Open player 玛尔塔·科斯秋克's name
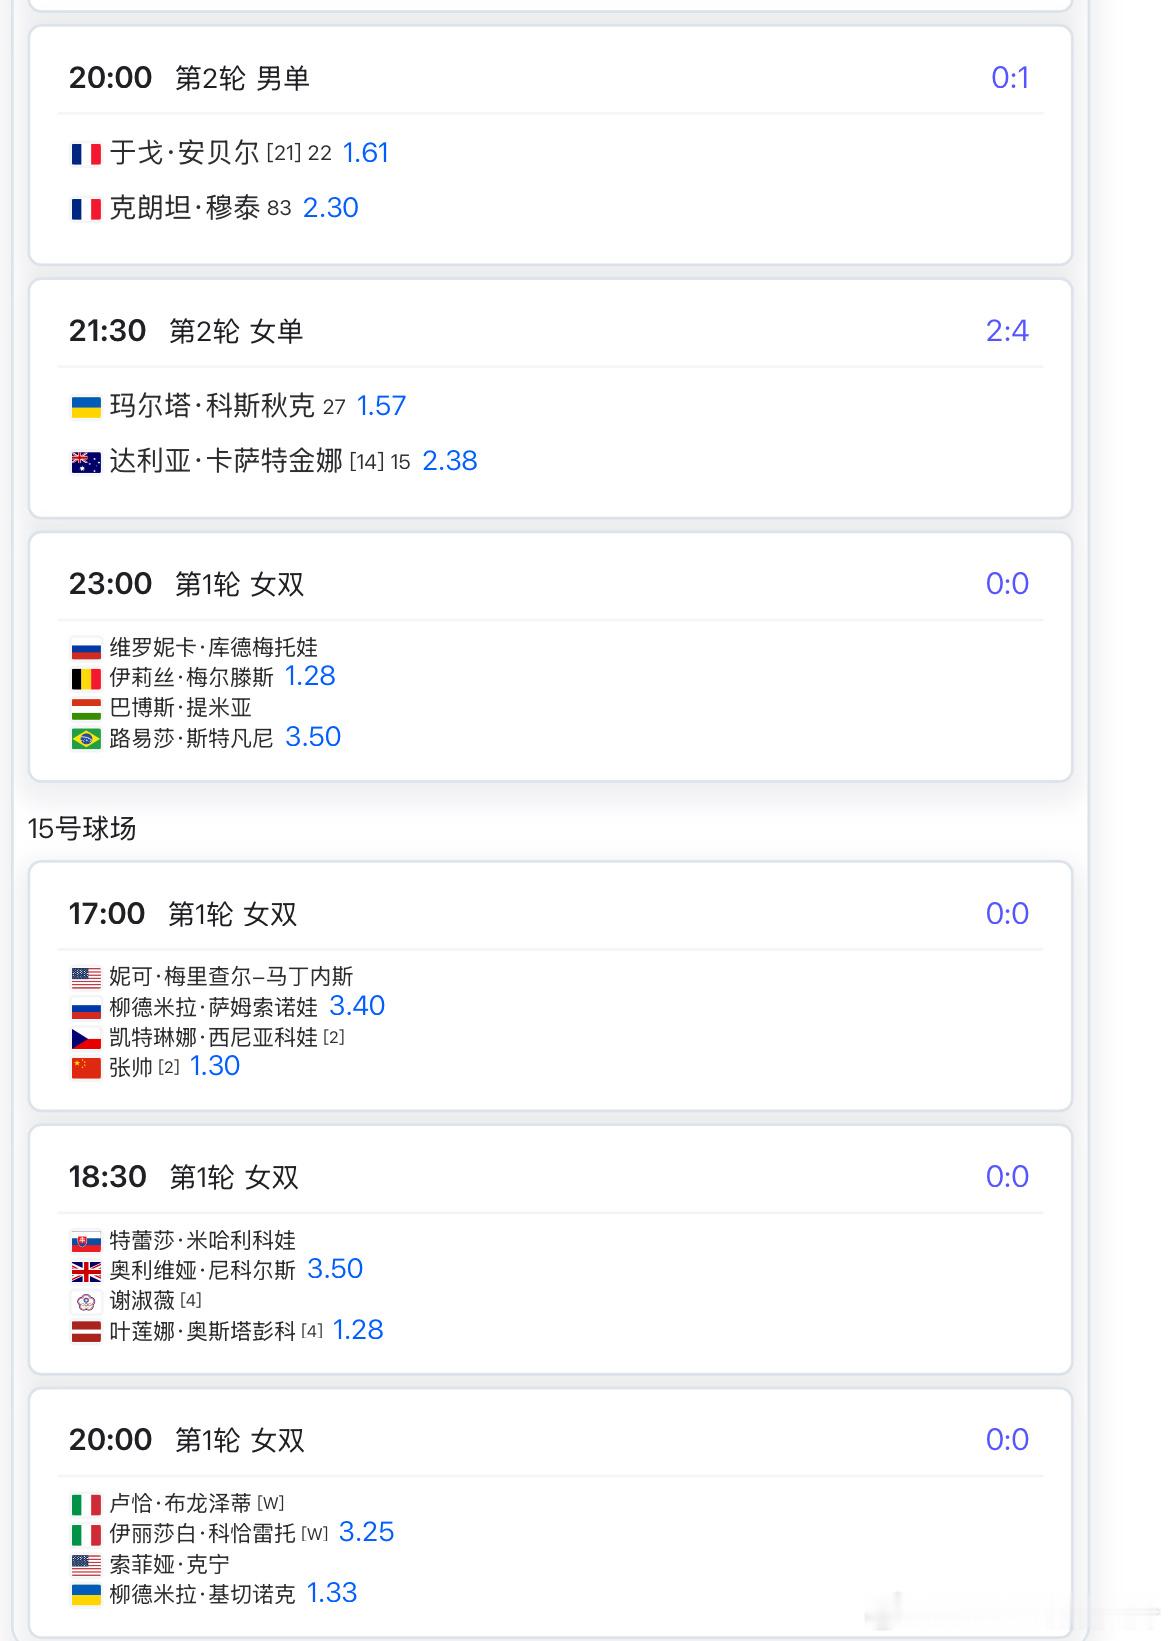This screenshot has width=1170, height=1641. click(212, 406)
